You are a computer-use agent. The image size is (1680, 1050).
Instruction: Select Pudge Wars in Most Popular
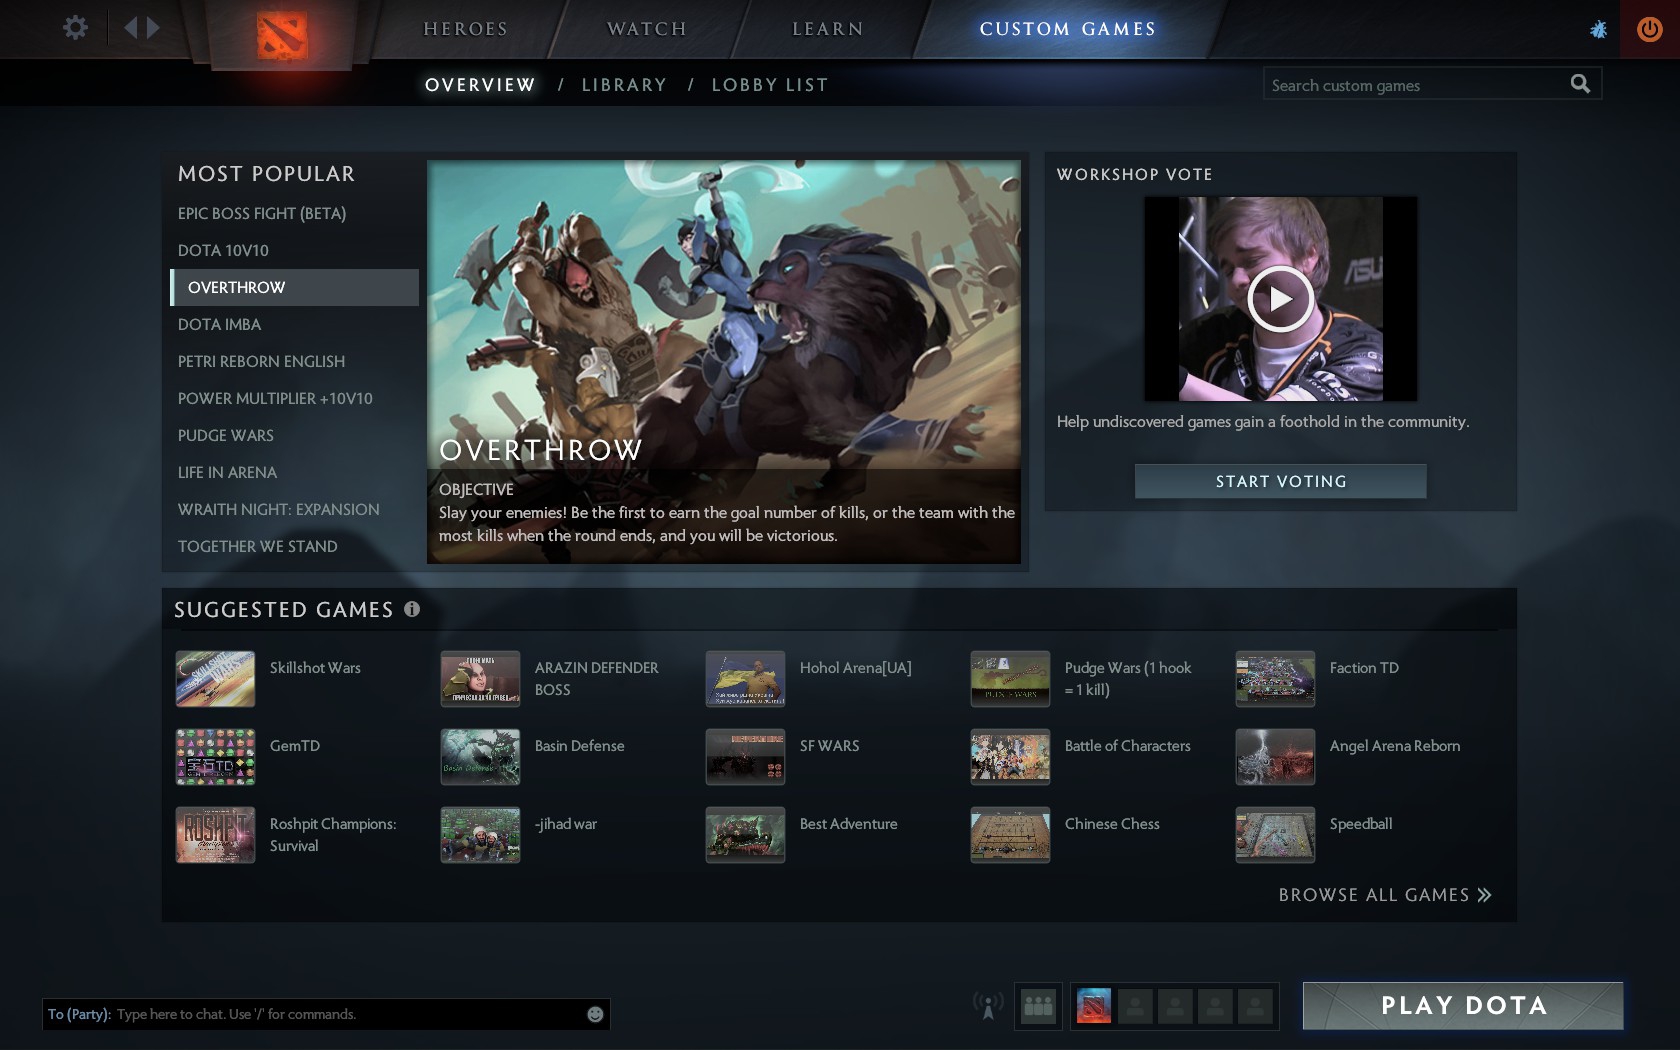point(226,435)
